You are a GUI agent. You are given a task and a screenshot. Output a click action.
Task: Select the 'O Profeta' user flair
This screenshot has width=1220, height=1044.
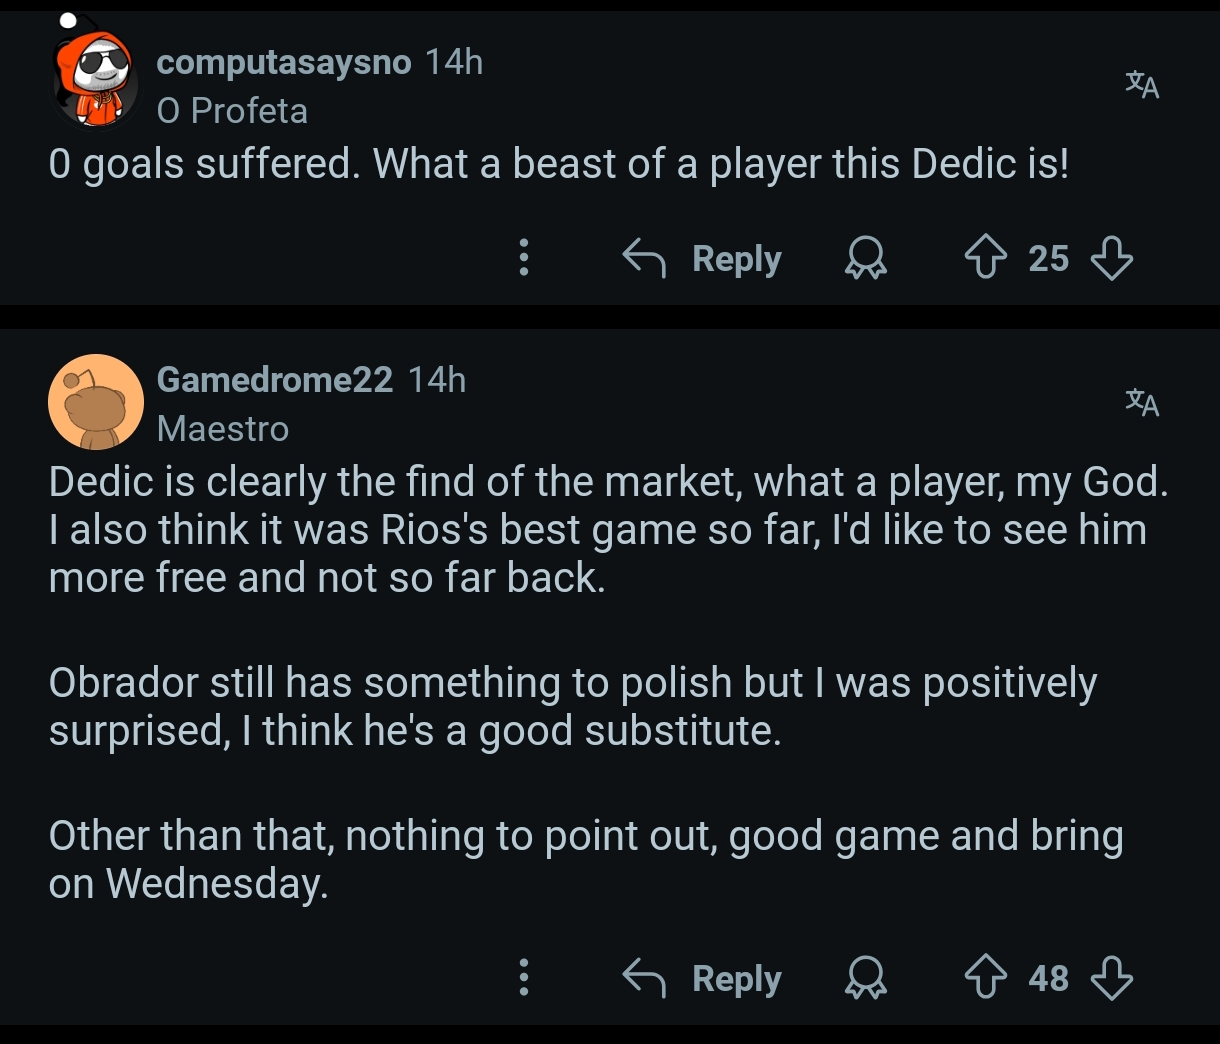tap(232, 111)
